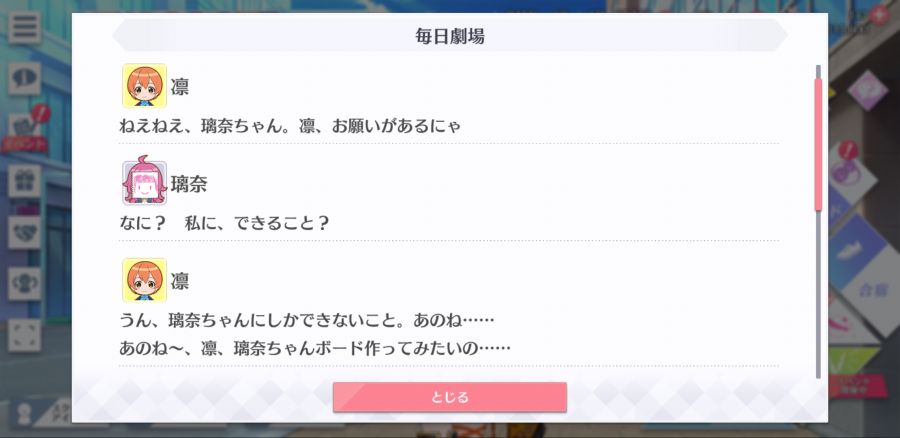Screen dimensions: 900x438
Task: Select 凛's first avatar thumbnail
Action: 144,86
